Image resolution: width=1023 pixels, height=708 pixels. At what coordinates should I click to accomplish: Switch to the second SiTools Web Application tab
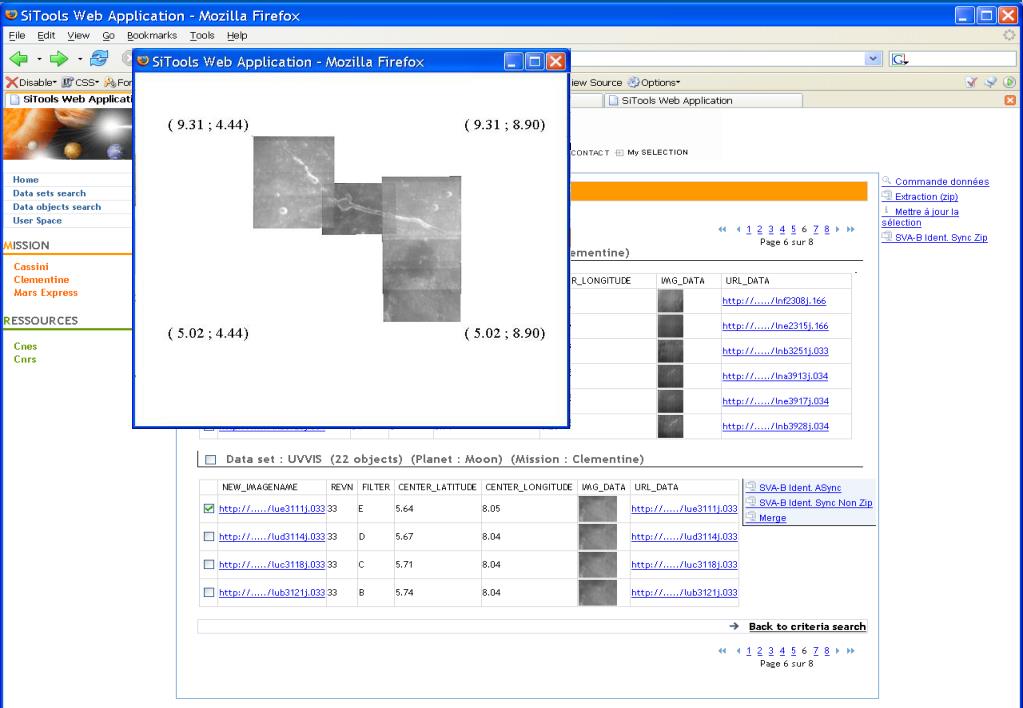click(703, 100)
